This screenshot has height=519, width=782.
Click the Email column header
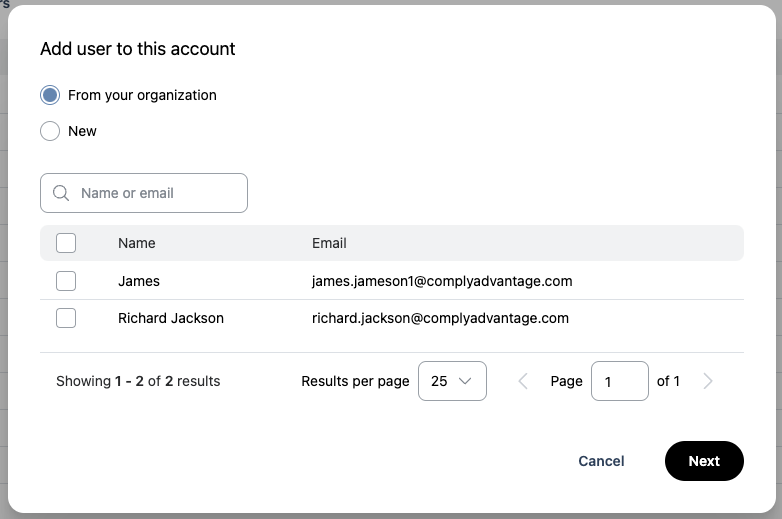coord(329,243)
